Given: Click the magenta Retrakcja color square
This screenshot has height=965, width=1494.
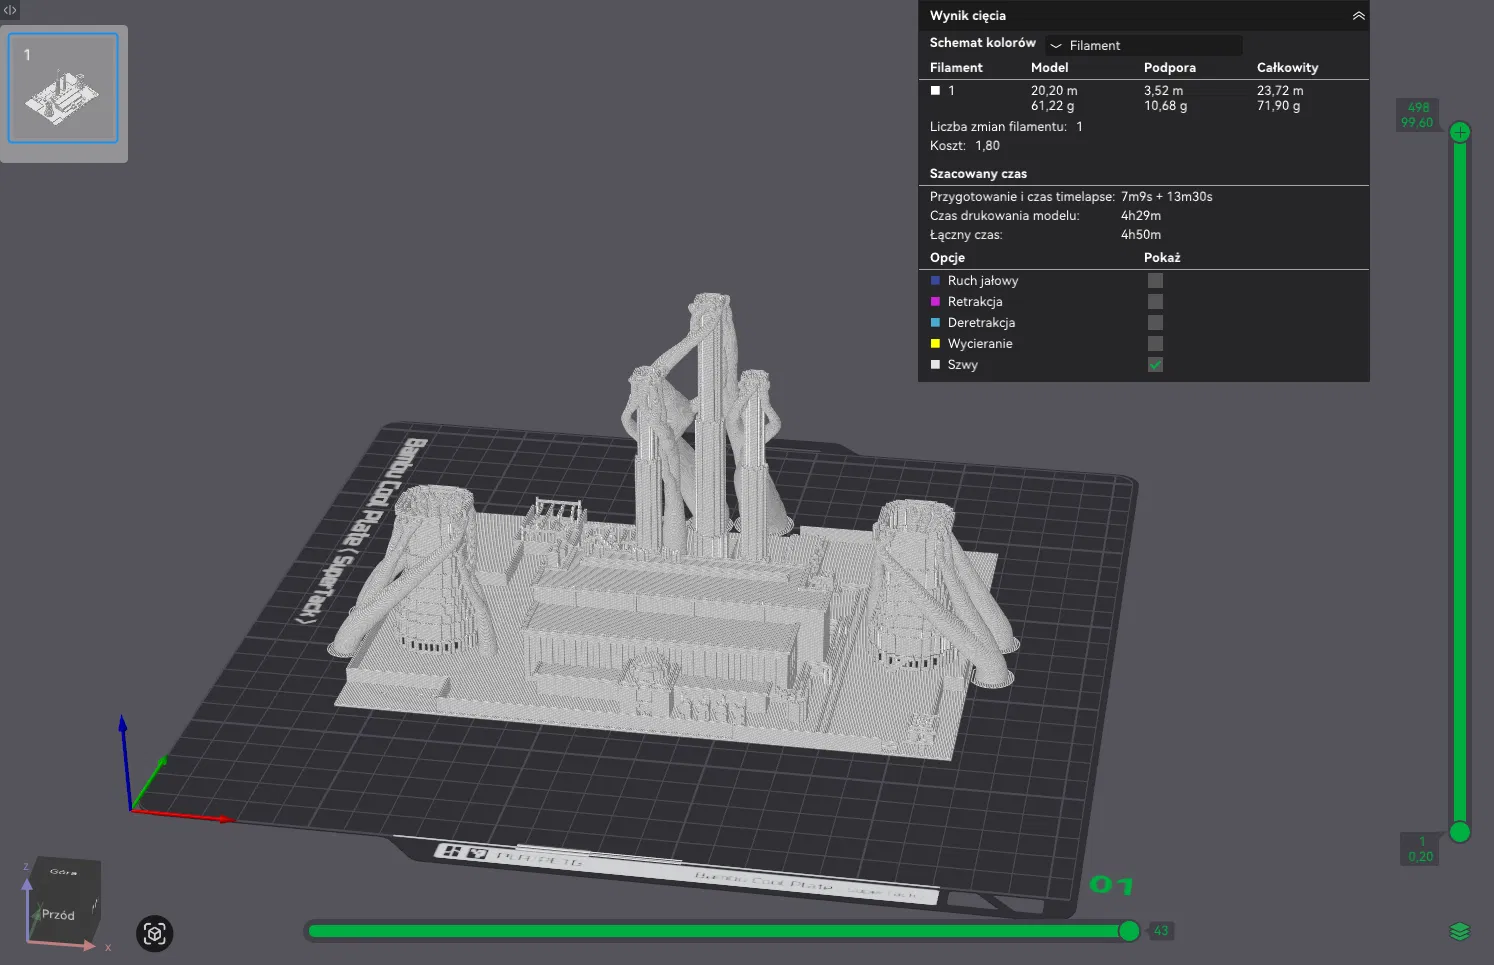Looking at the screenshot, I should click(936, 302).
